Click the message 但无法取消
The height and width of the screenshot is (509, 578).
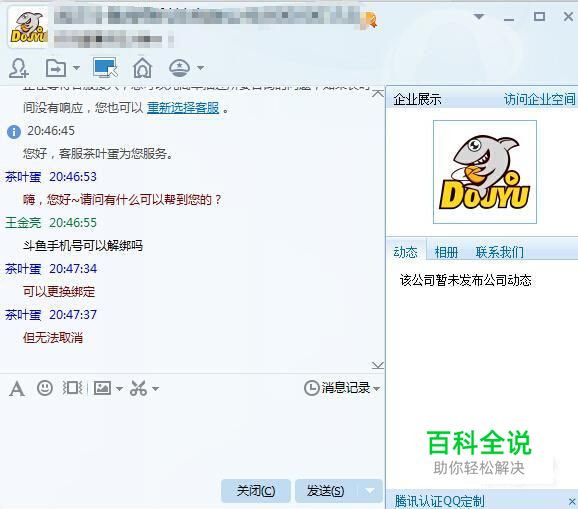(x=53, y=338)
